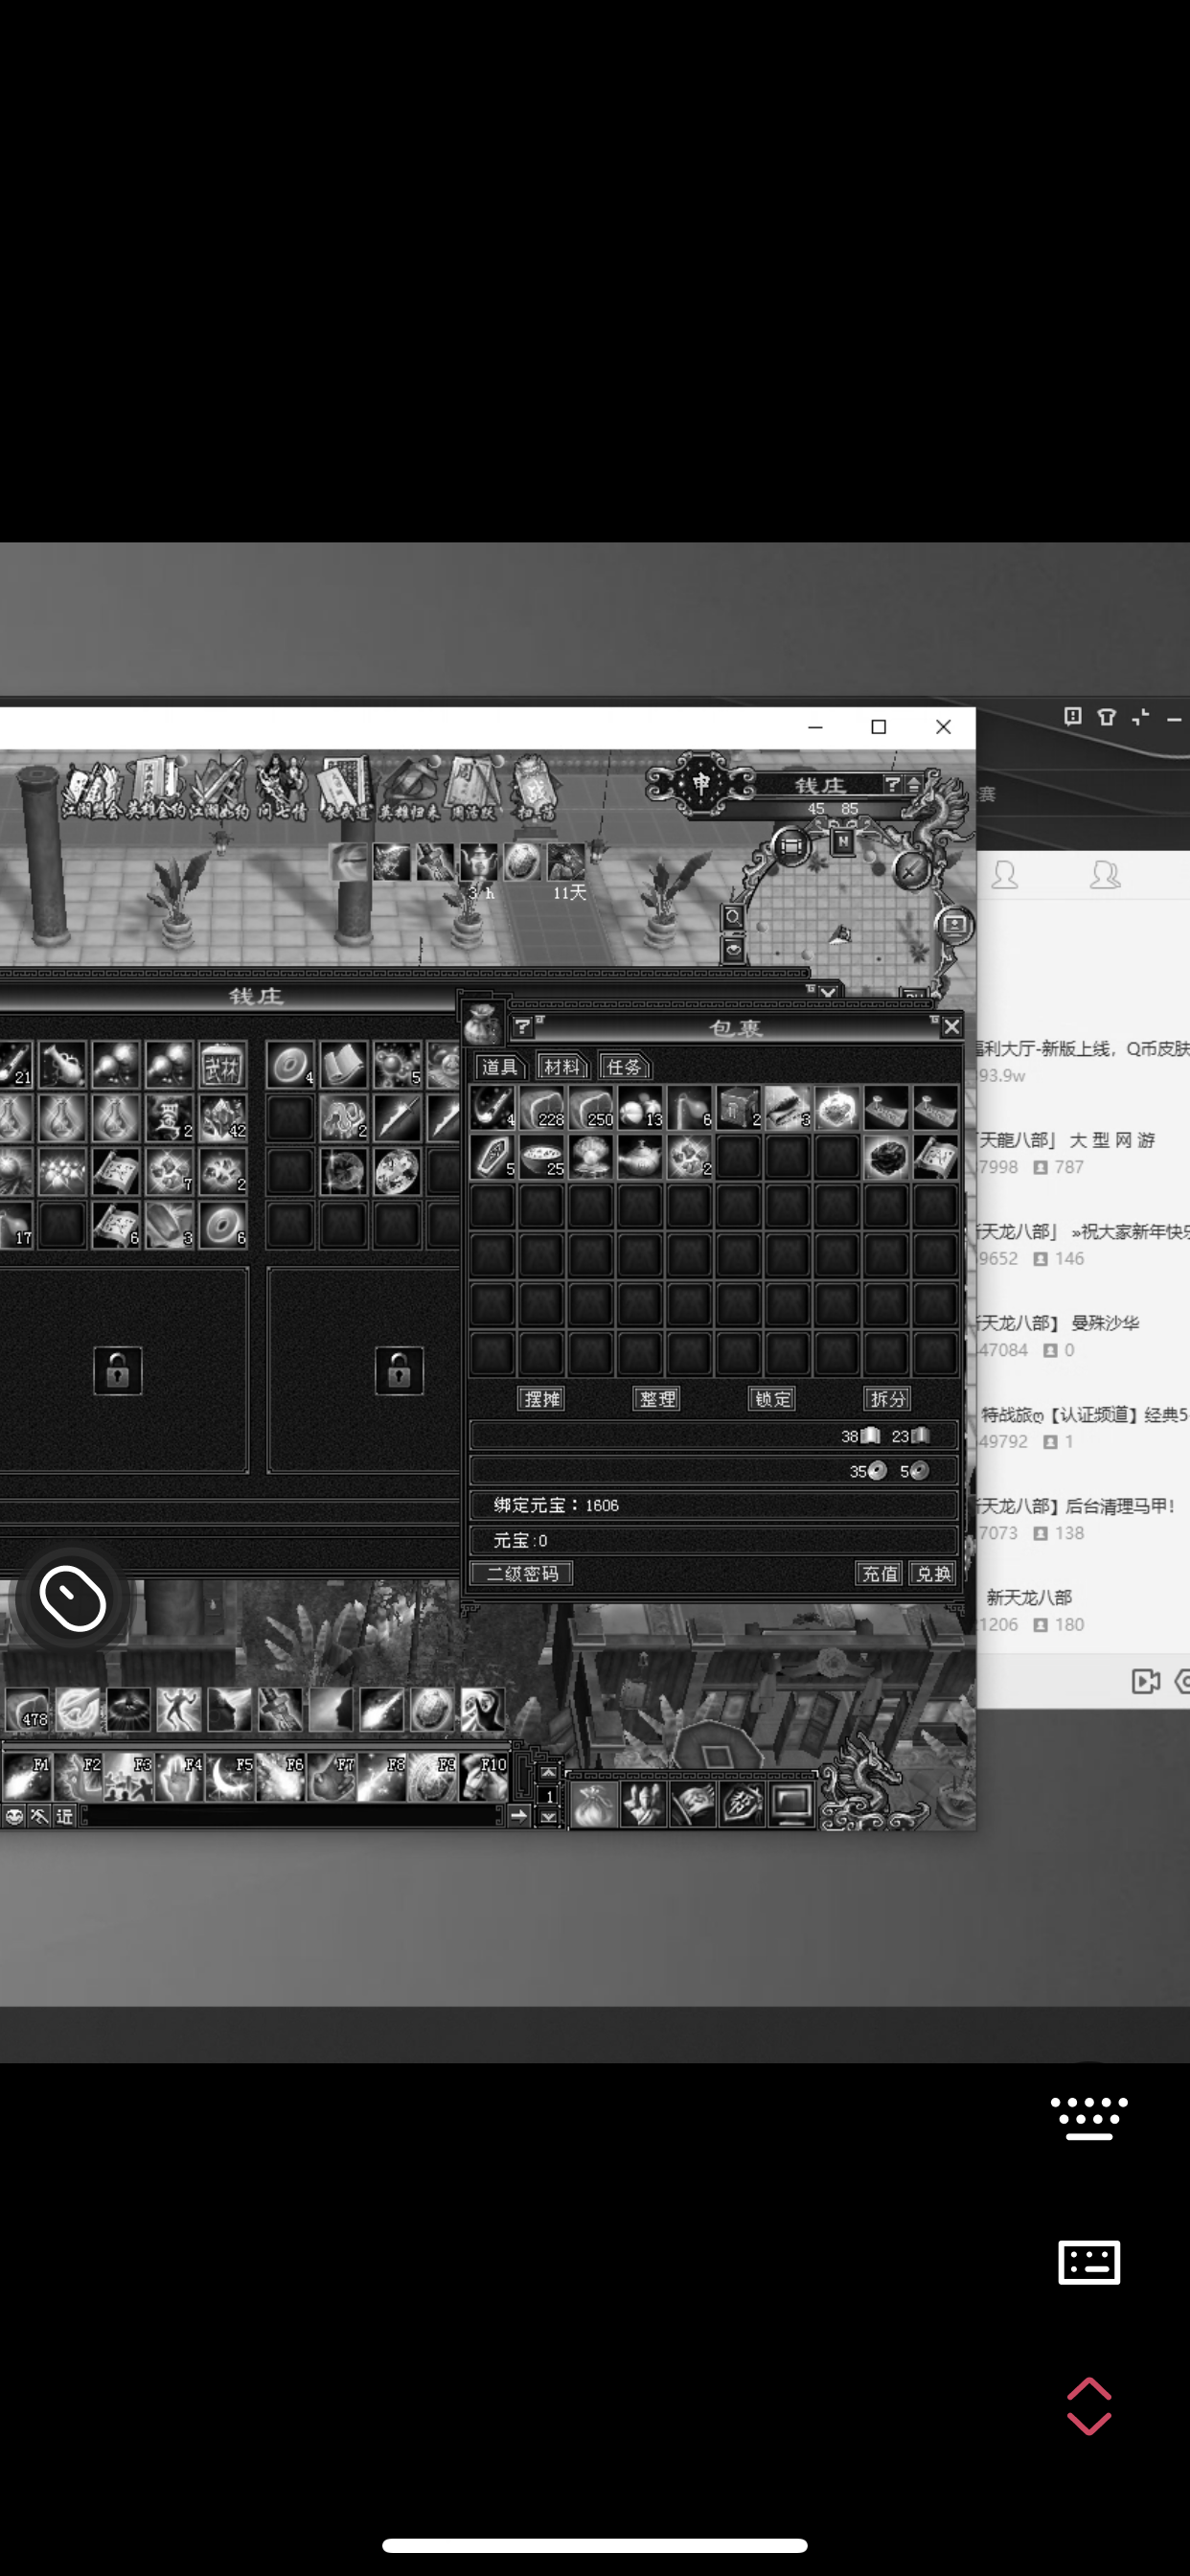
Task: Click the 摆摊 button
Action: 542,1399
